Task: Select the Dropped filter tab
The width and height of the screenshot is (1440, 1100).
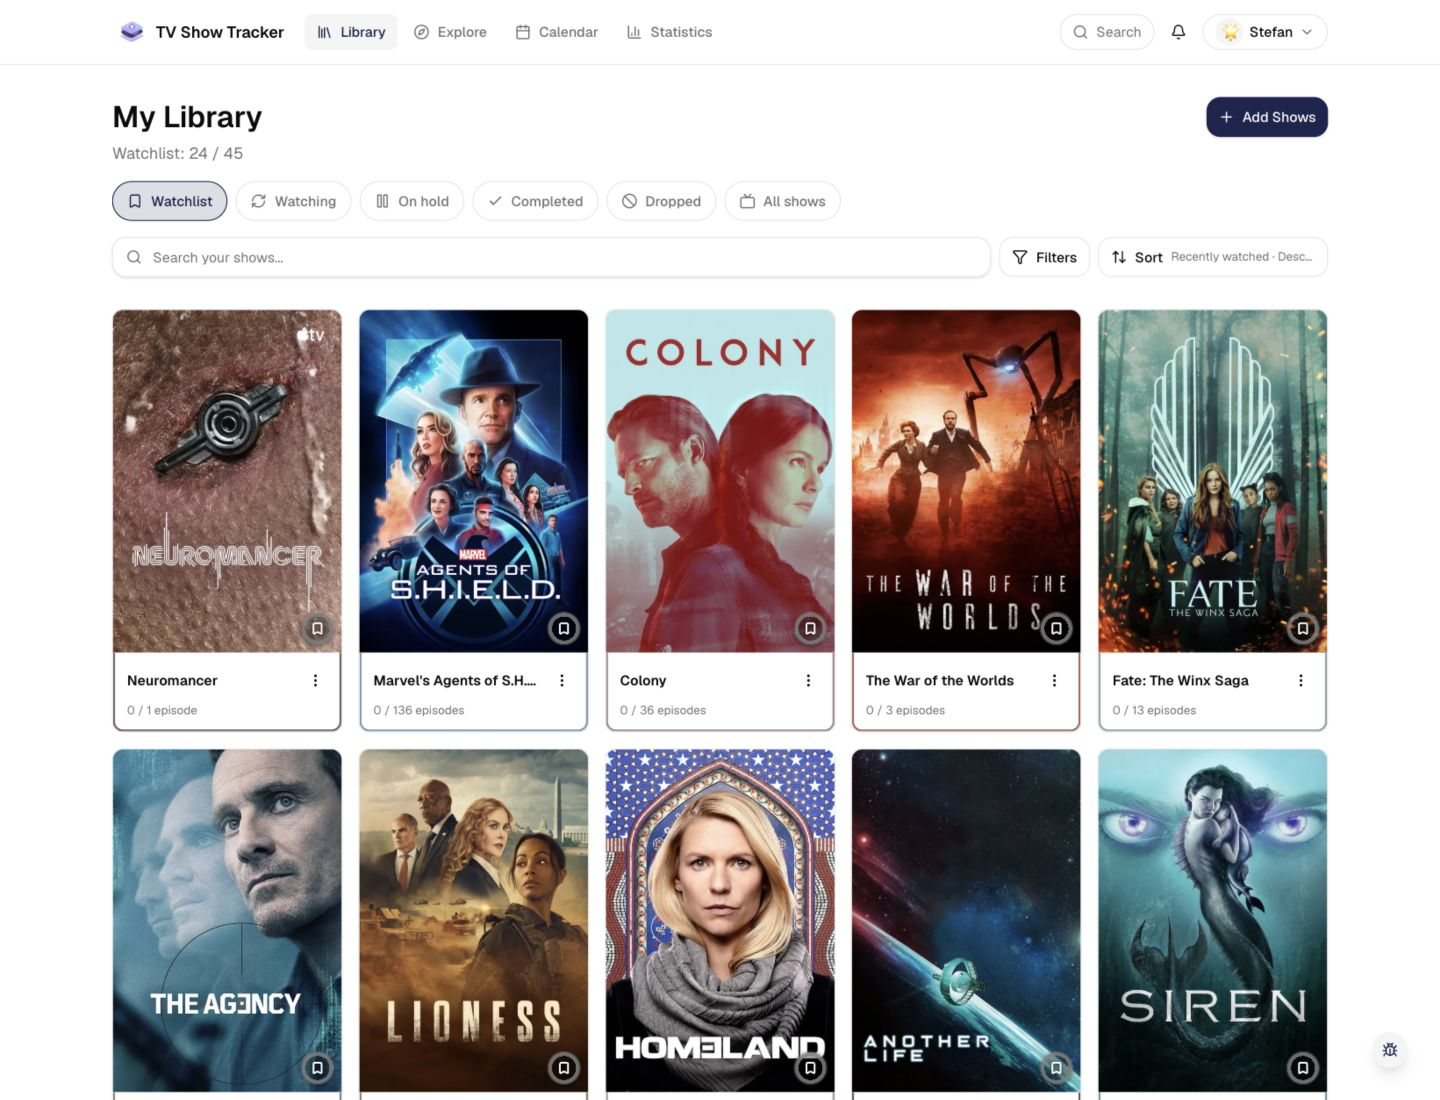Action: (x=661, y=201)
